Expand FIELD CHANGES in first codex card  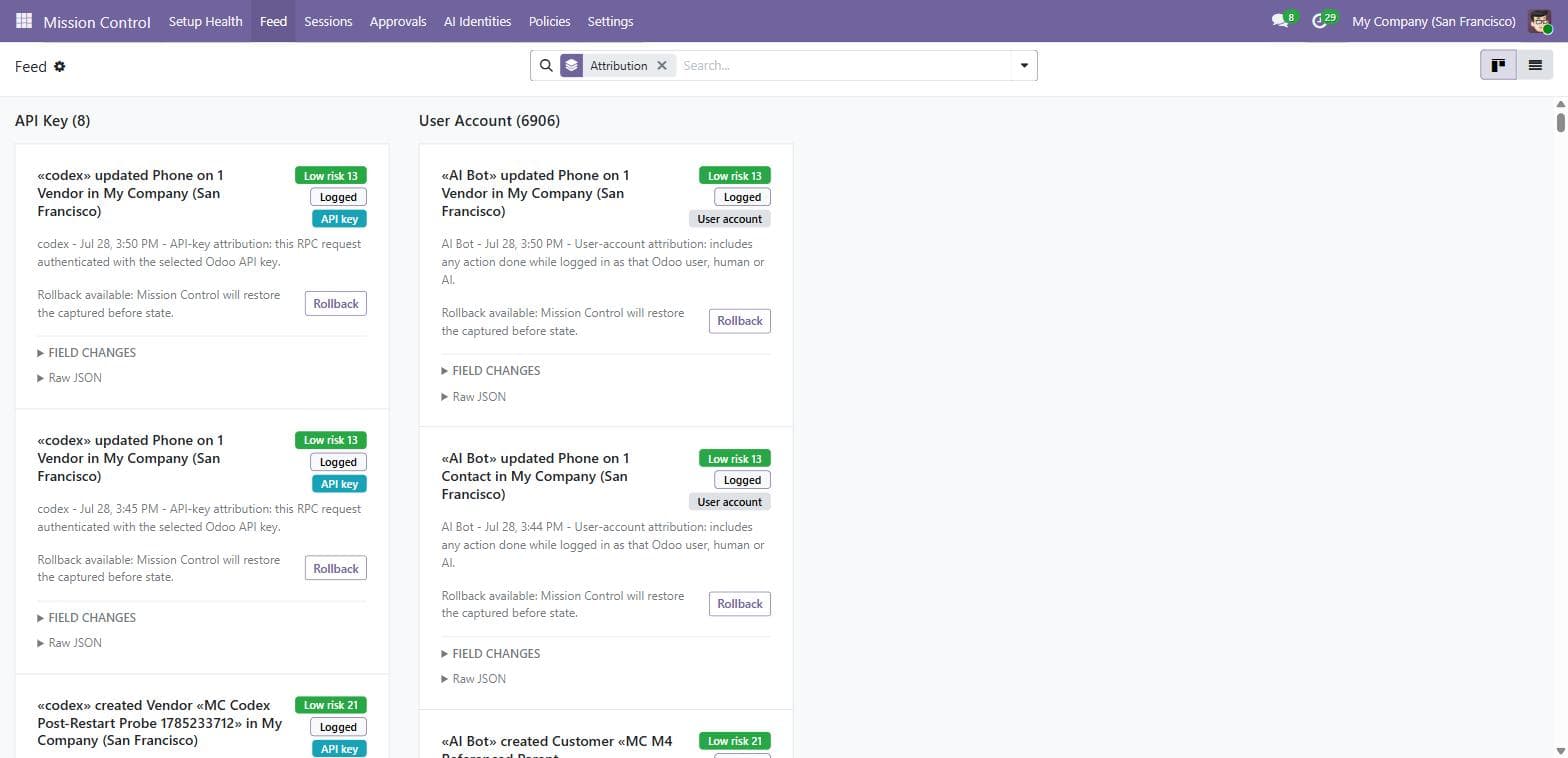86,352
